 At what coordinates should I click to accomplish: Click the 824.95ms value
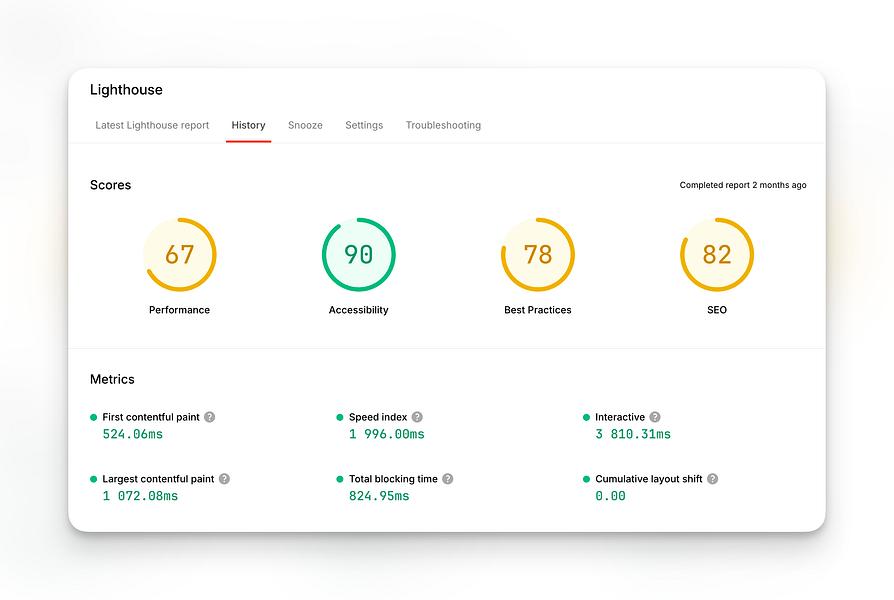pyautogui.click(x=379, y=496)
